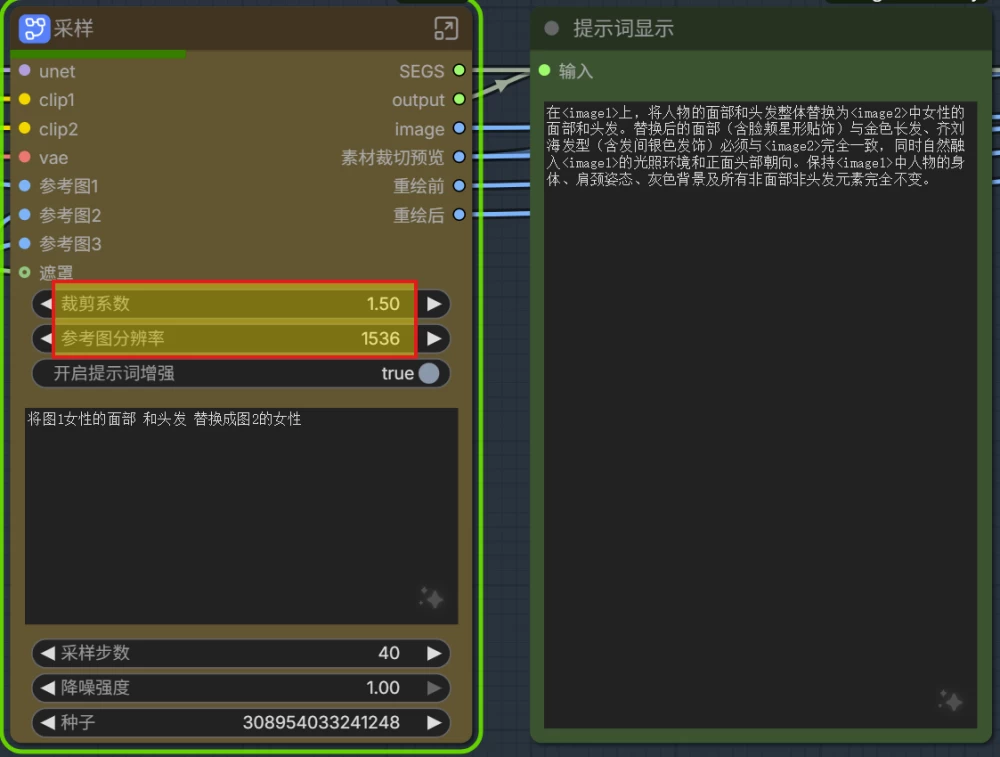Click sparkle icon in 提示词显示 text area

[x=950, y=701]
